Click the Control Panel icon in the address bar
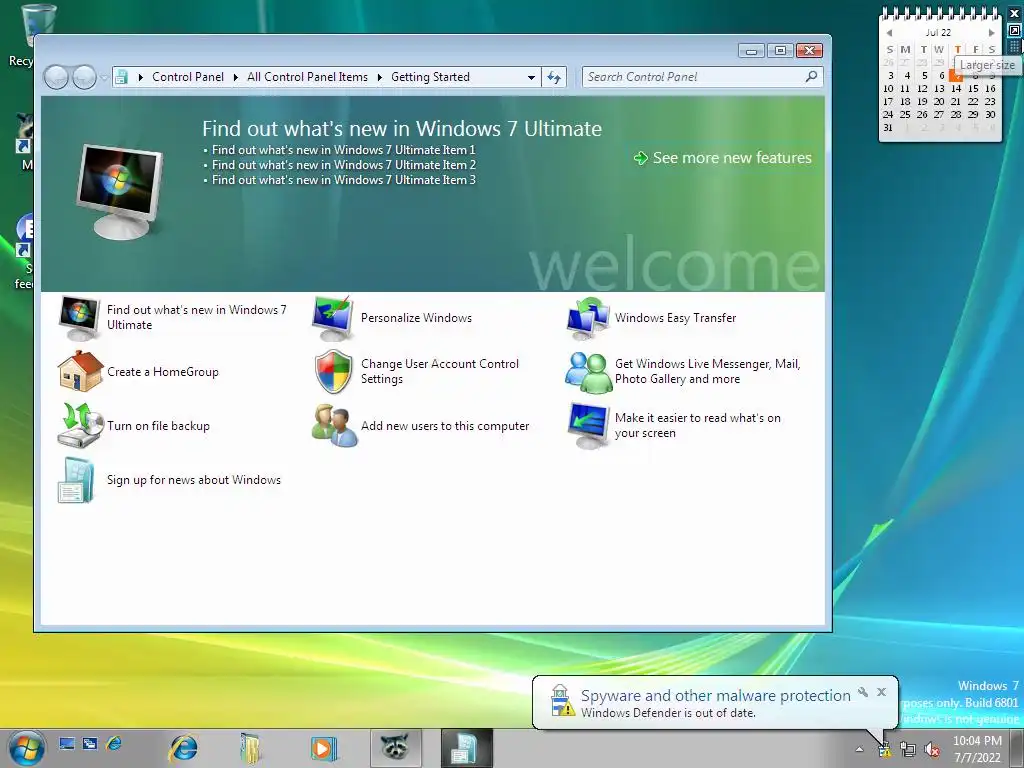Viewport: 1024px width, 768px height. [x=121, y=77]
